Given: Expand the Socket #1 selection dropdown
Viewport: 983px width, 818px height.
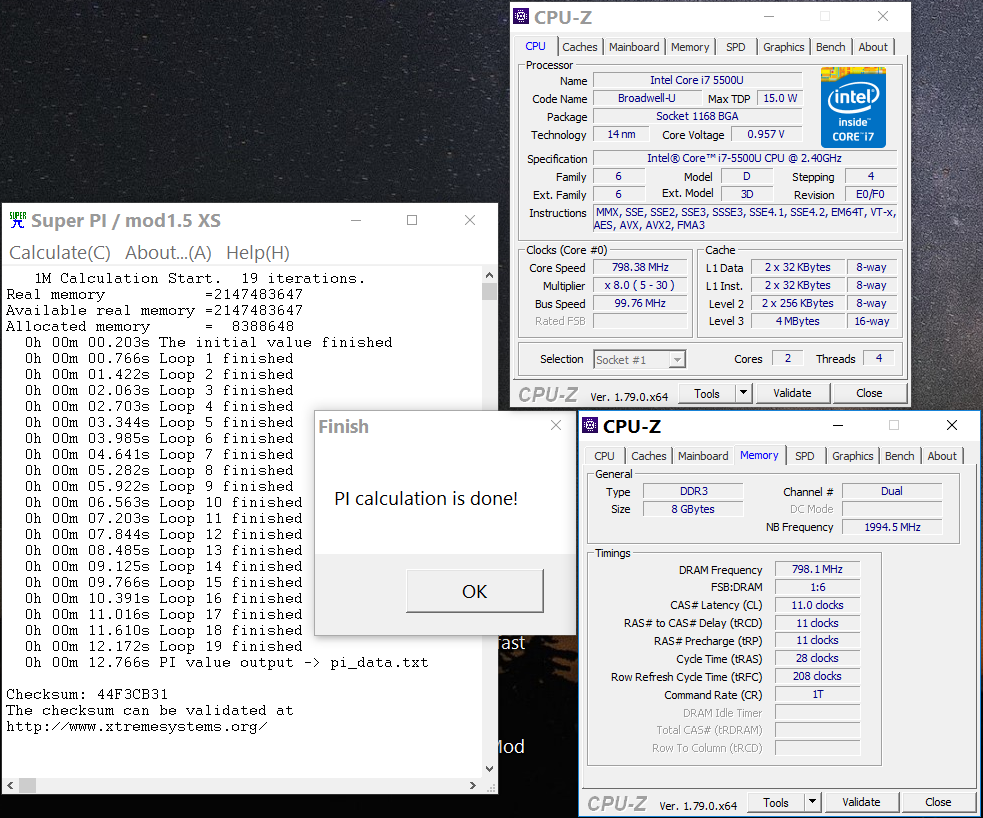Looking at the screenshot, I should [677, 360].
